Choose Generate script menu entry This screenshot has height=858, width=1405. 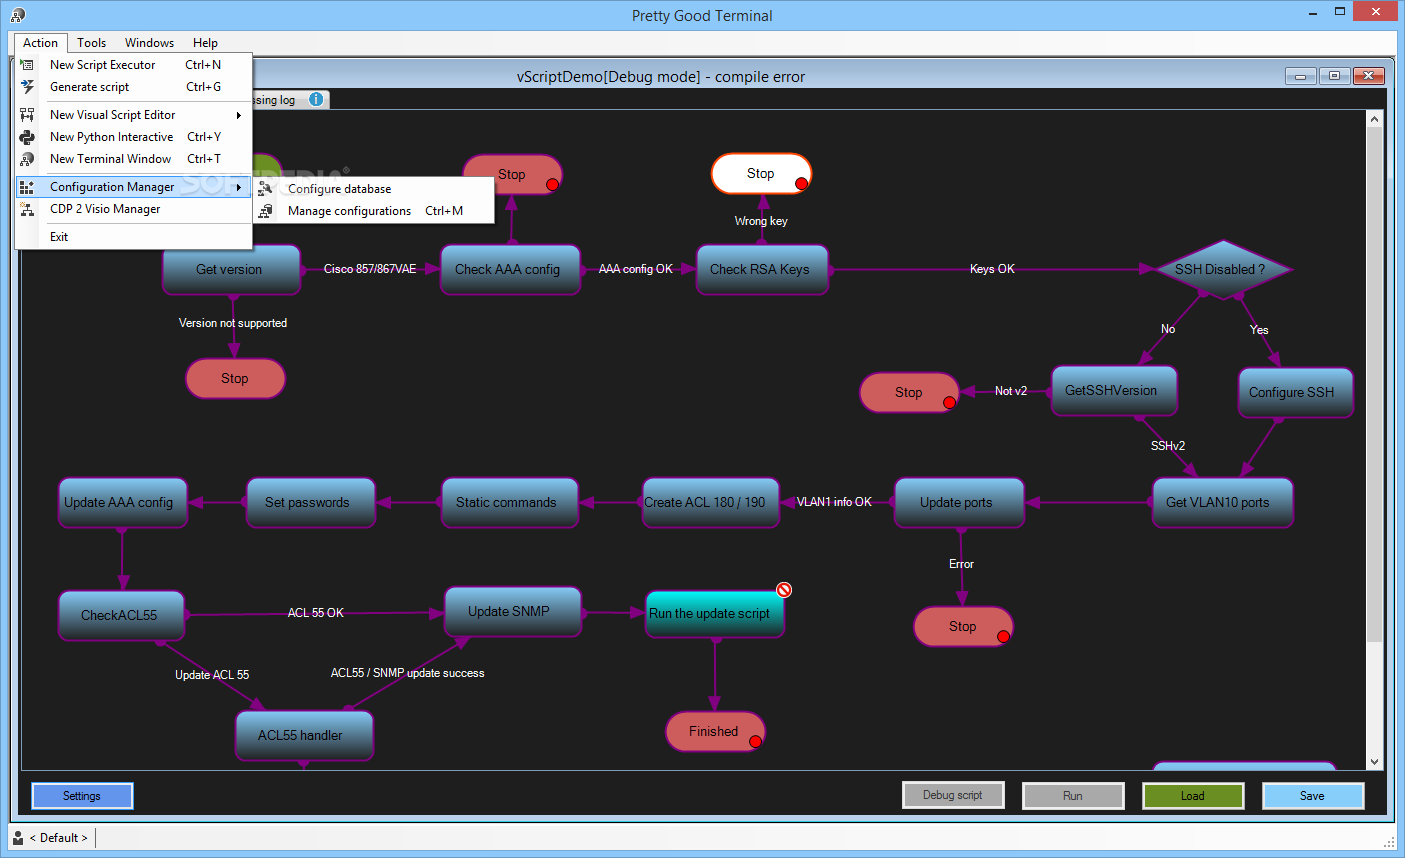133,87
